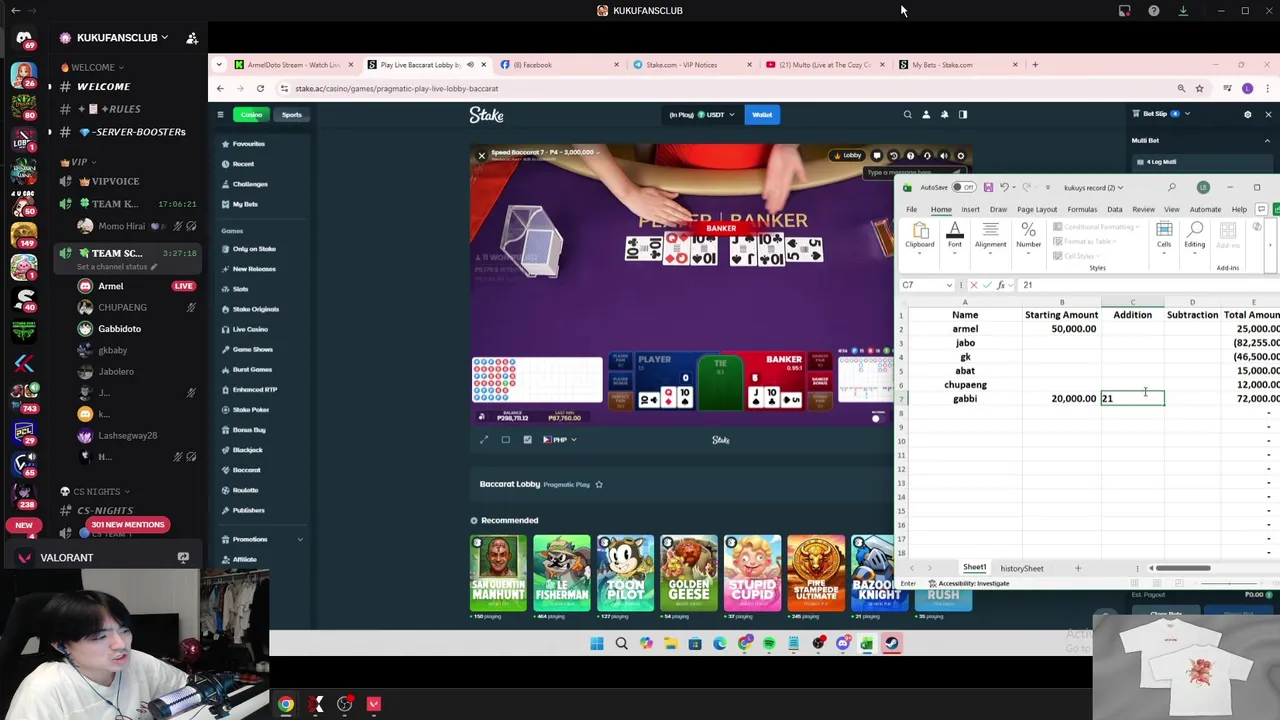Image resolution: width=1280 pixels, height=720 pixels.
Task: Open Live Casino in Stake sidebar
Action: pyautogui.click(x=250, y=329)
